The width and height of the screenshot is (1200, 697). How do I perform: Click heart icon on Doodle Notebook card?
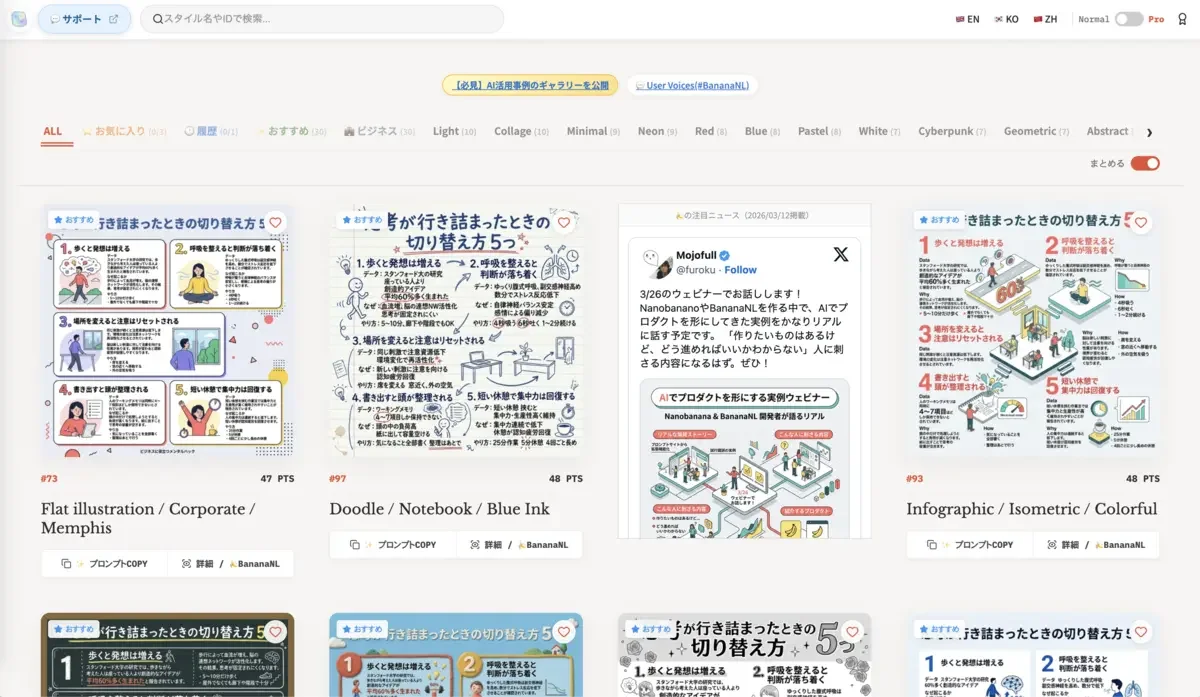point(564,223)
